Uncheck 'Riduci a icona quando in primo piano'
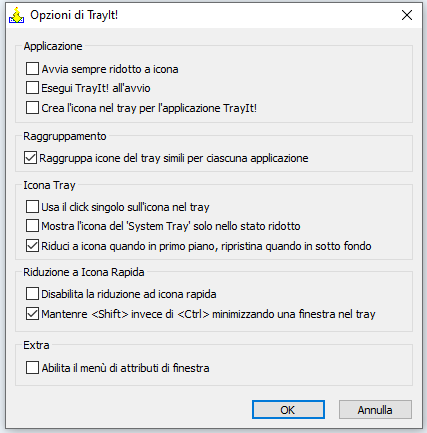This screenshot has width=427, height=433. tap(32, 246)
